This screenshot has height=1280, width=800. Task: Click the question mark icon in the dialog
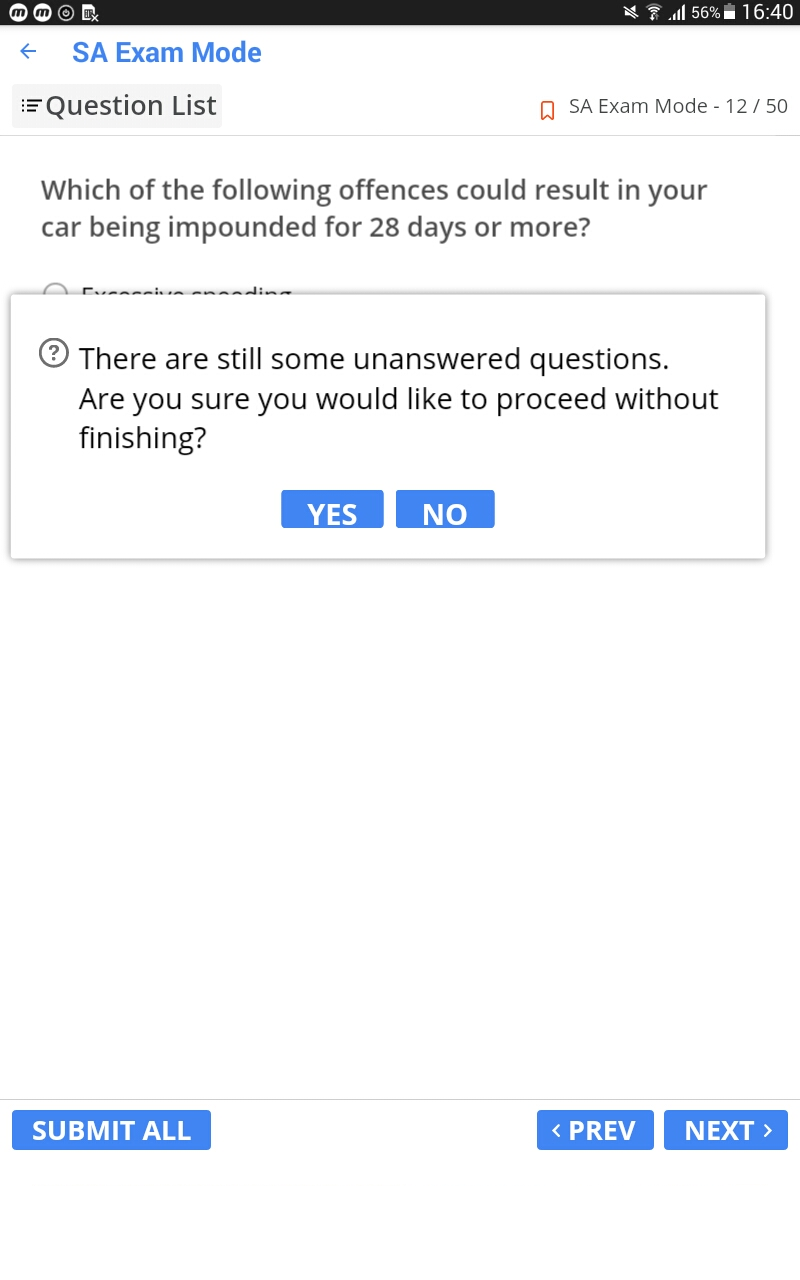tap(53, 353)
